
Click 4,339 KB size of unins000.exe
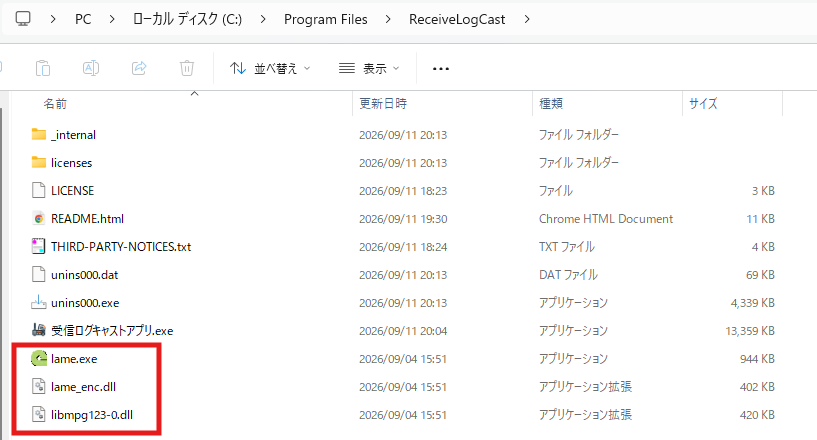coord(752,303)
